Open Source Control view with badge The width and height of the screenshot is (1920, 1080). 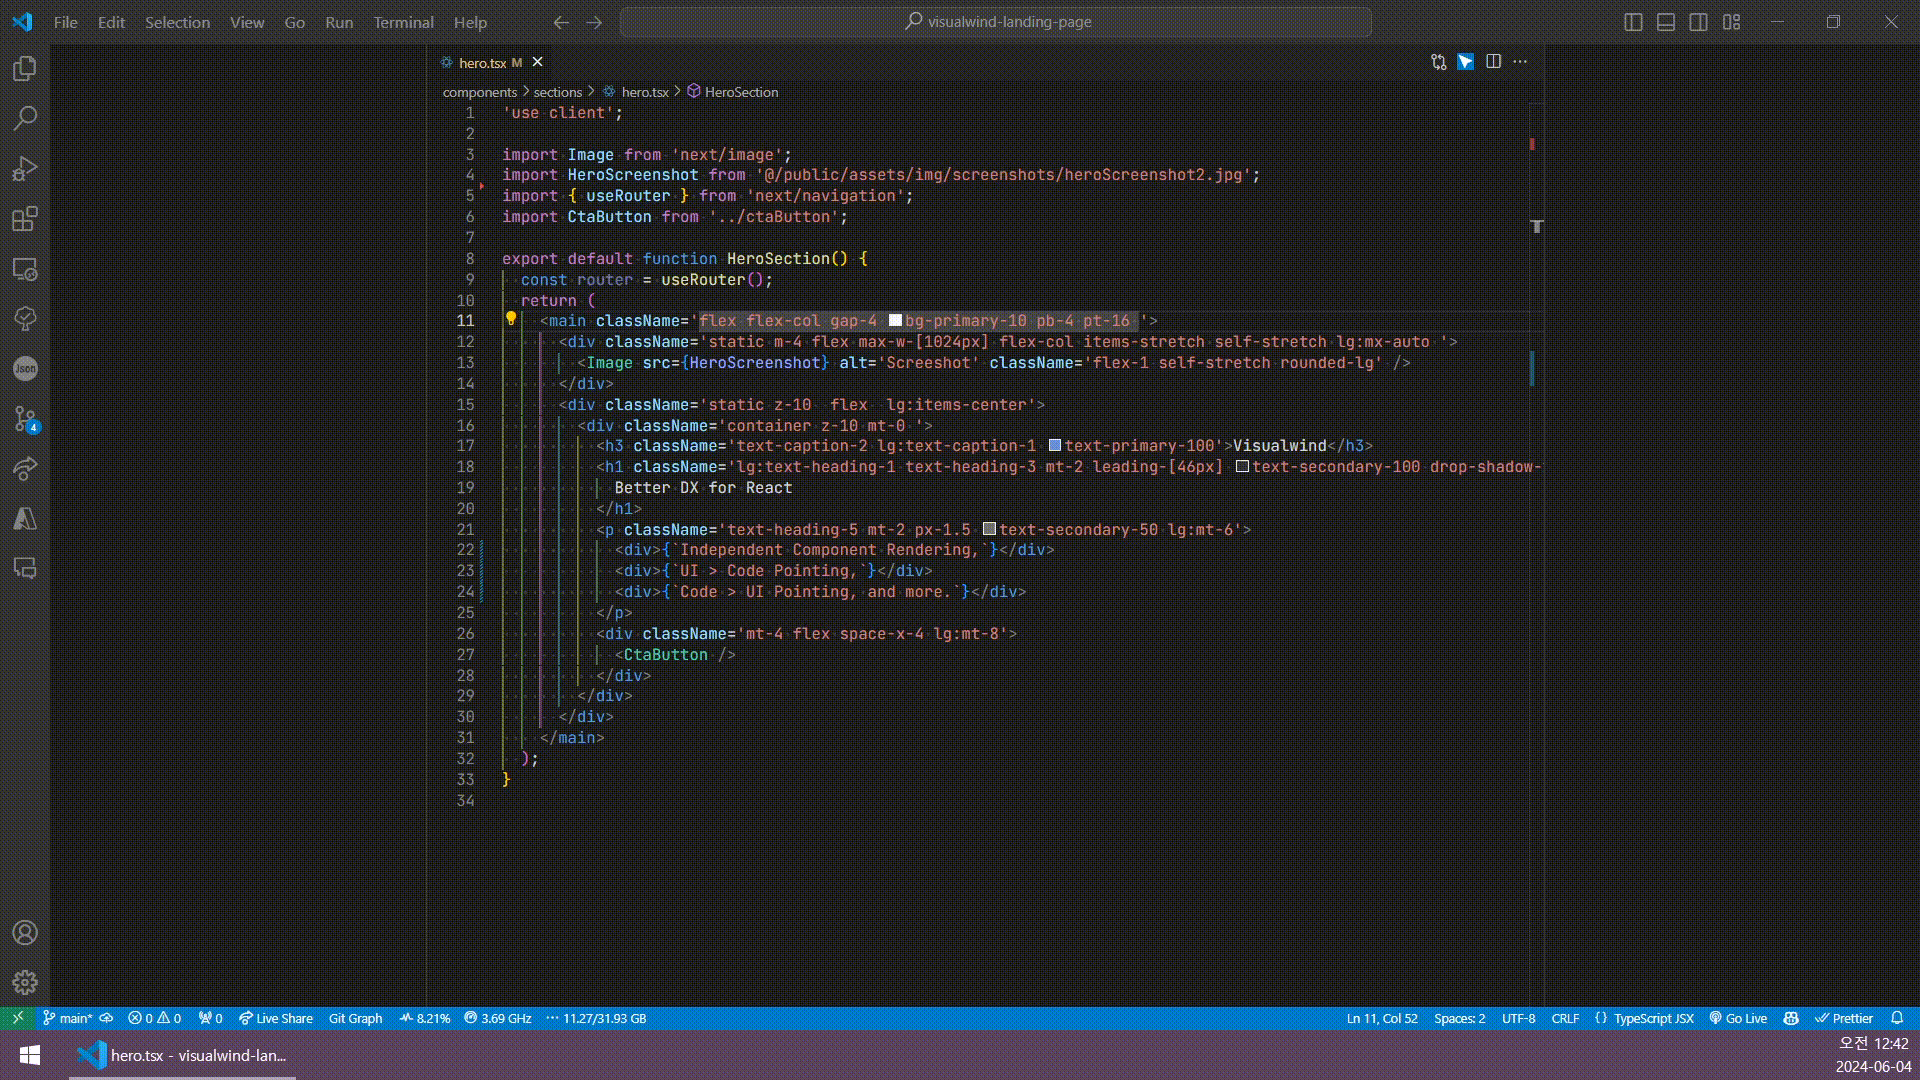point(25,419)
